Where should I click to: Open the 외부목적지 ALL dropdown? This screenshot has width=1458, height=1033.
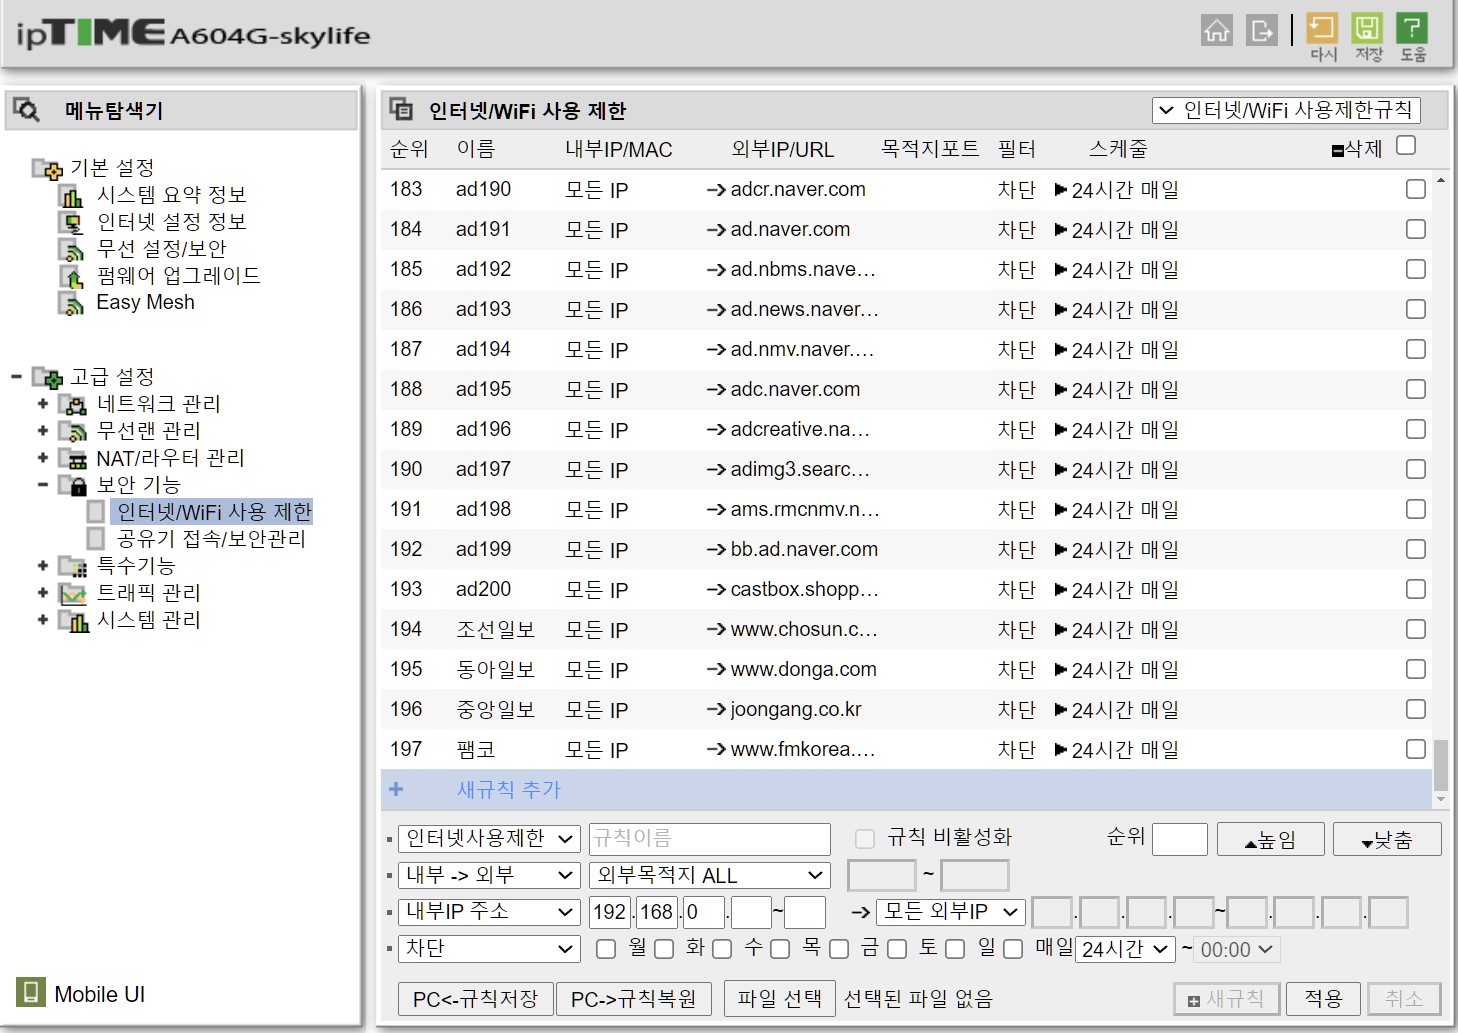click(x=710, y=875)
